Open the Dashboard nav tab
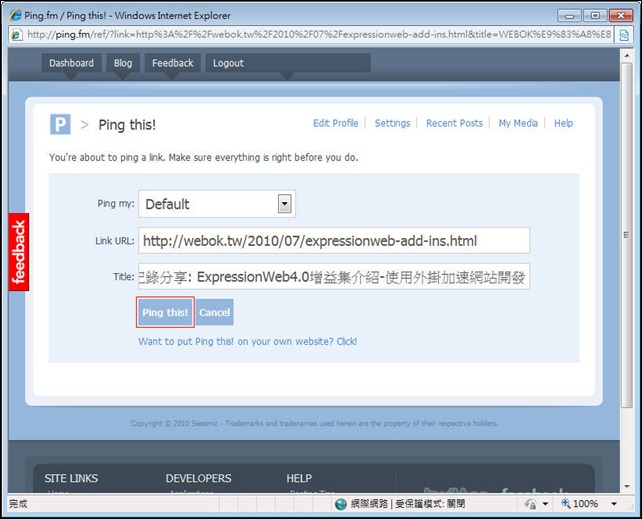The image size is (642, 519). [x=71, y=63]
